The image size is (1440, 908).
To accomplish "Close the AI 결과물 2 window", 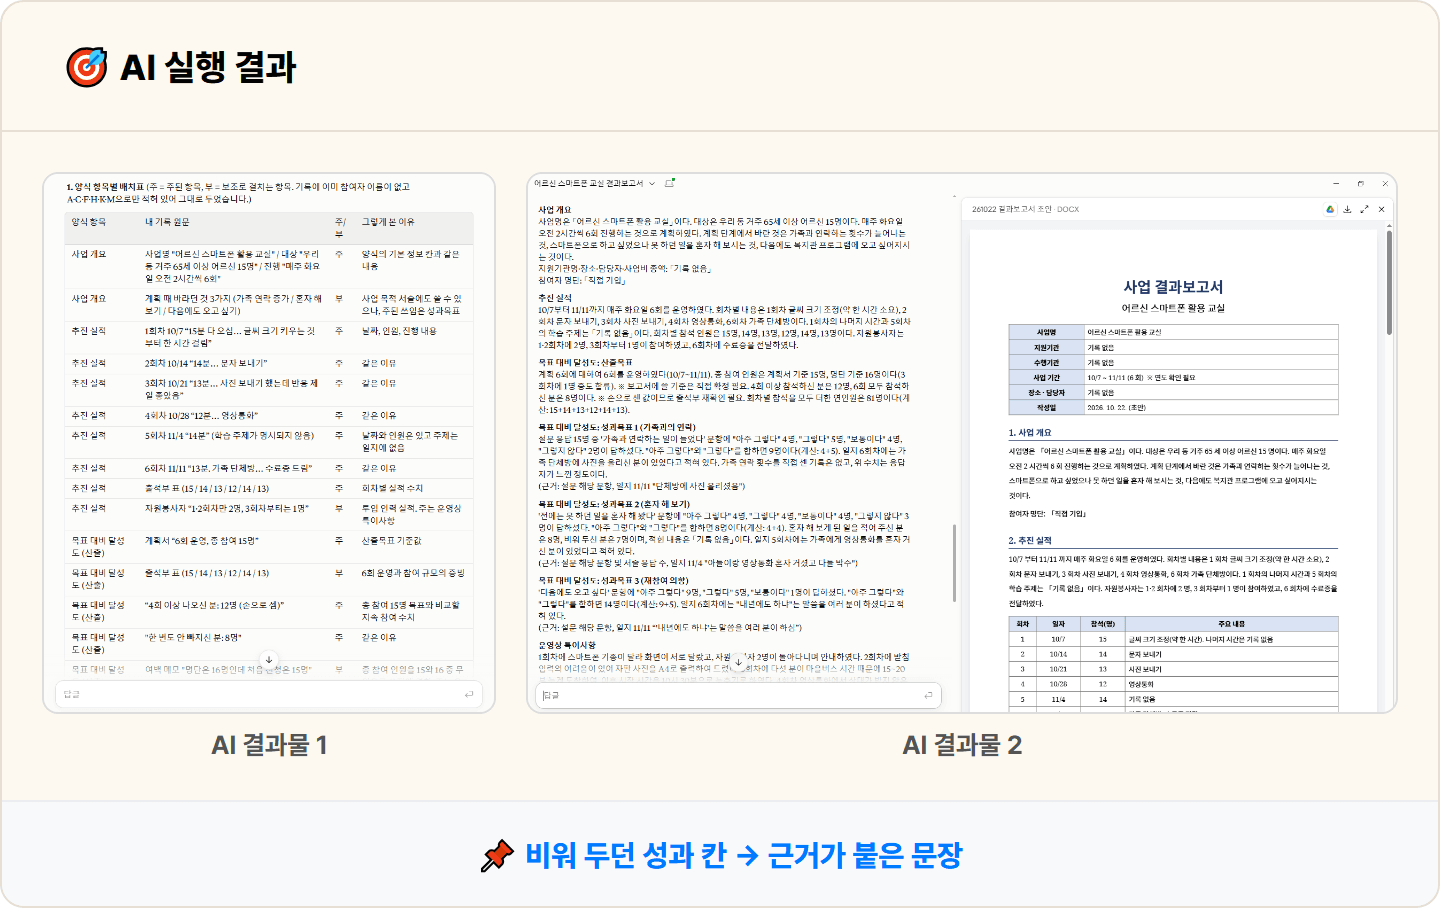I will pos(1385,184).
